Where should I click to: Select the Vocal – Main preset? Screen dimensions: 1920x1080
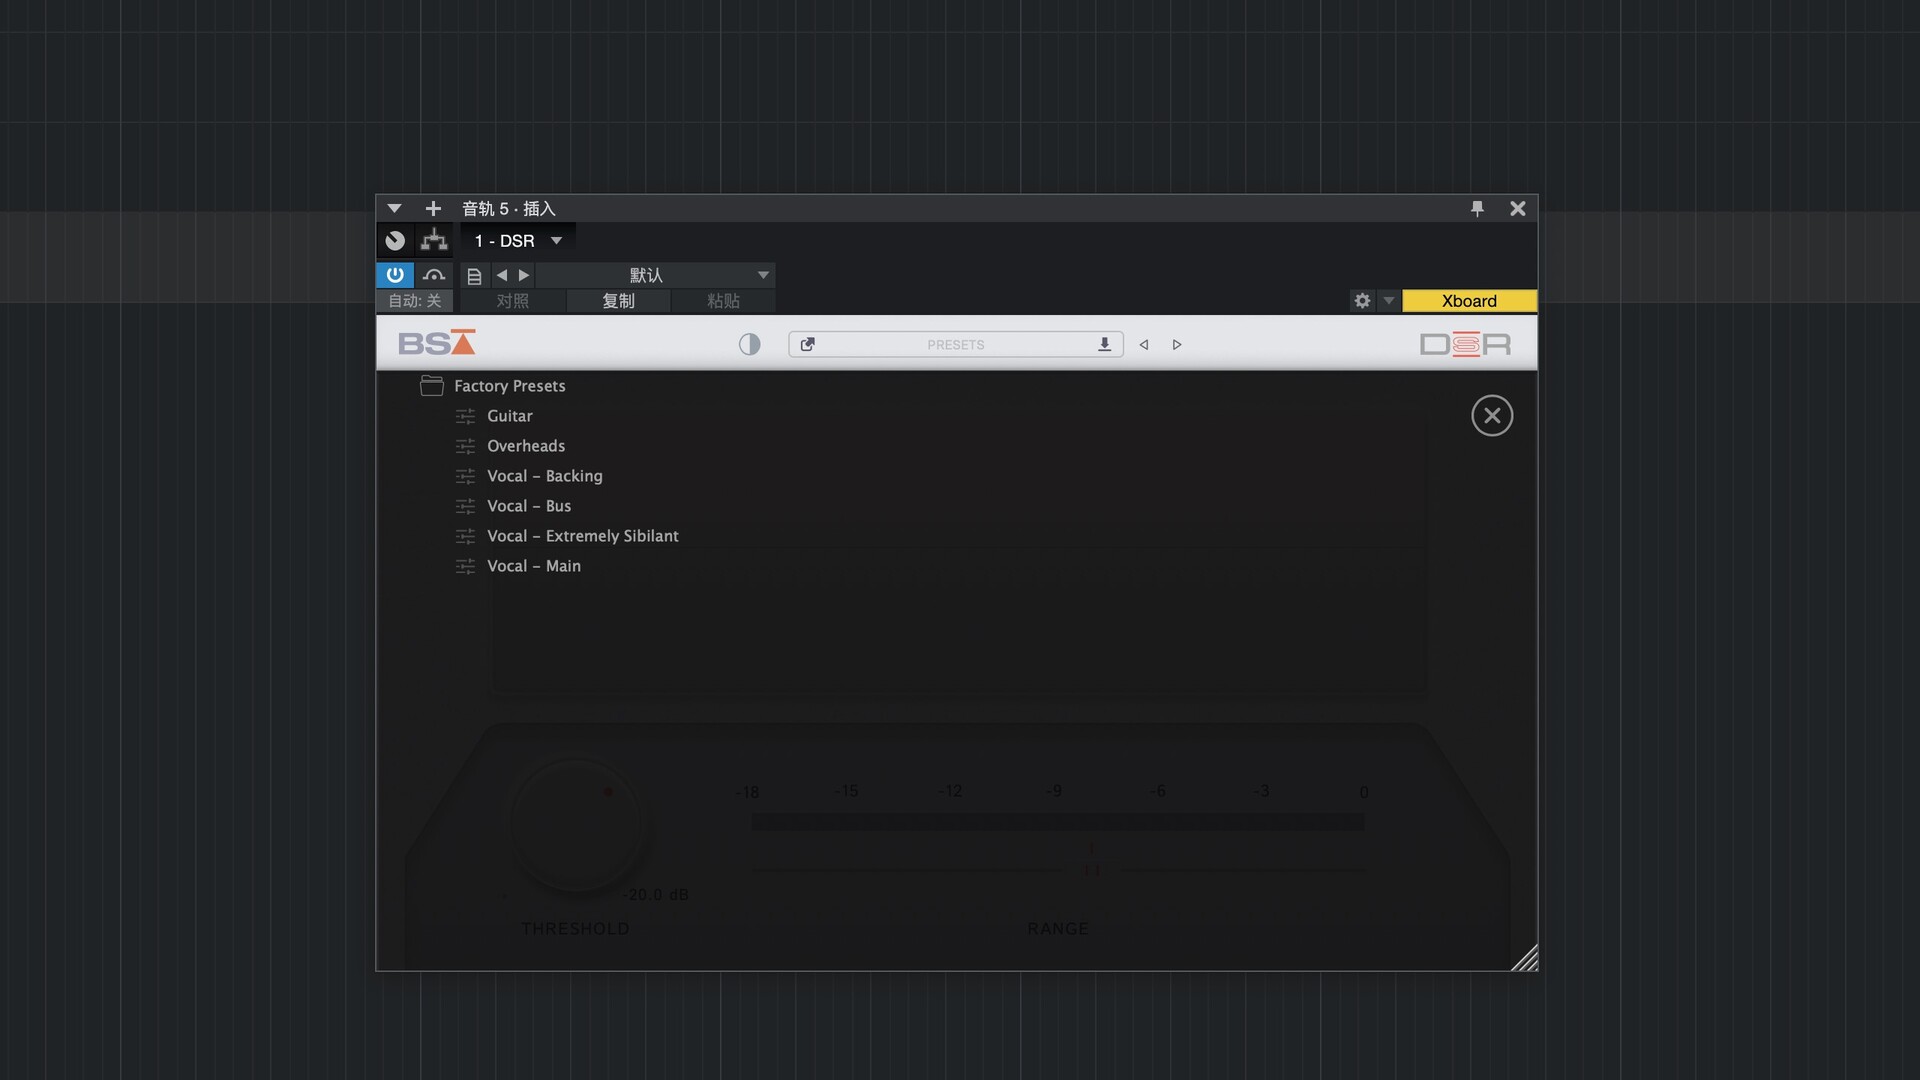tap(533, 566)
